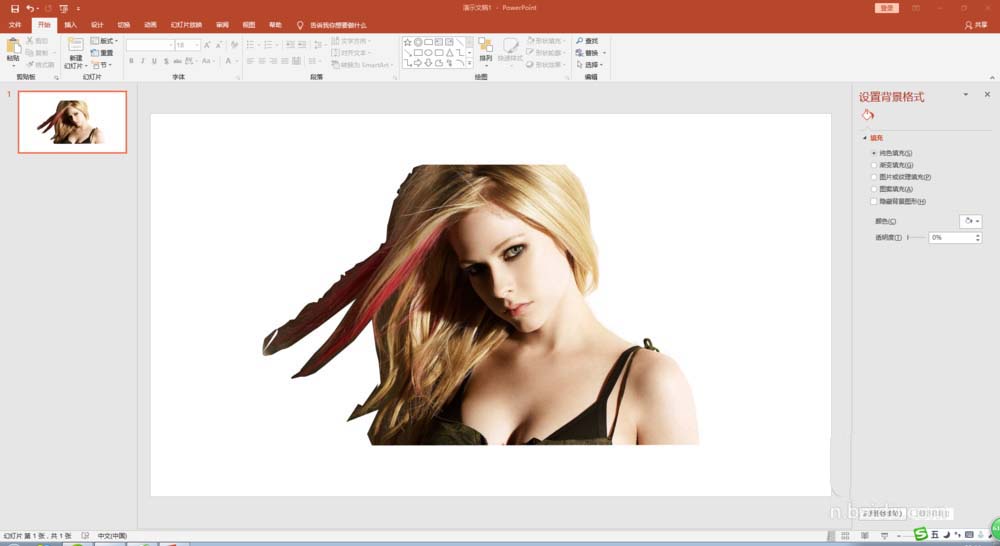
Task: Toggle Underline formatting button
Action: tap(154, 61)
